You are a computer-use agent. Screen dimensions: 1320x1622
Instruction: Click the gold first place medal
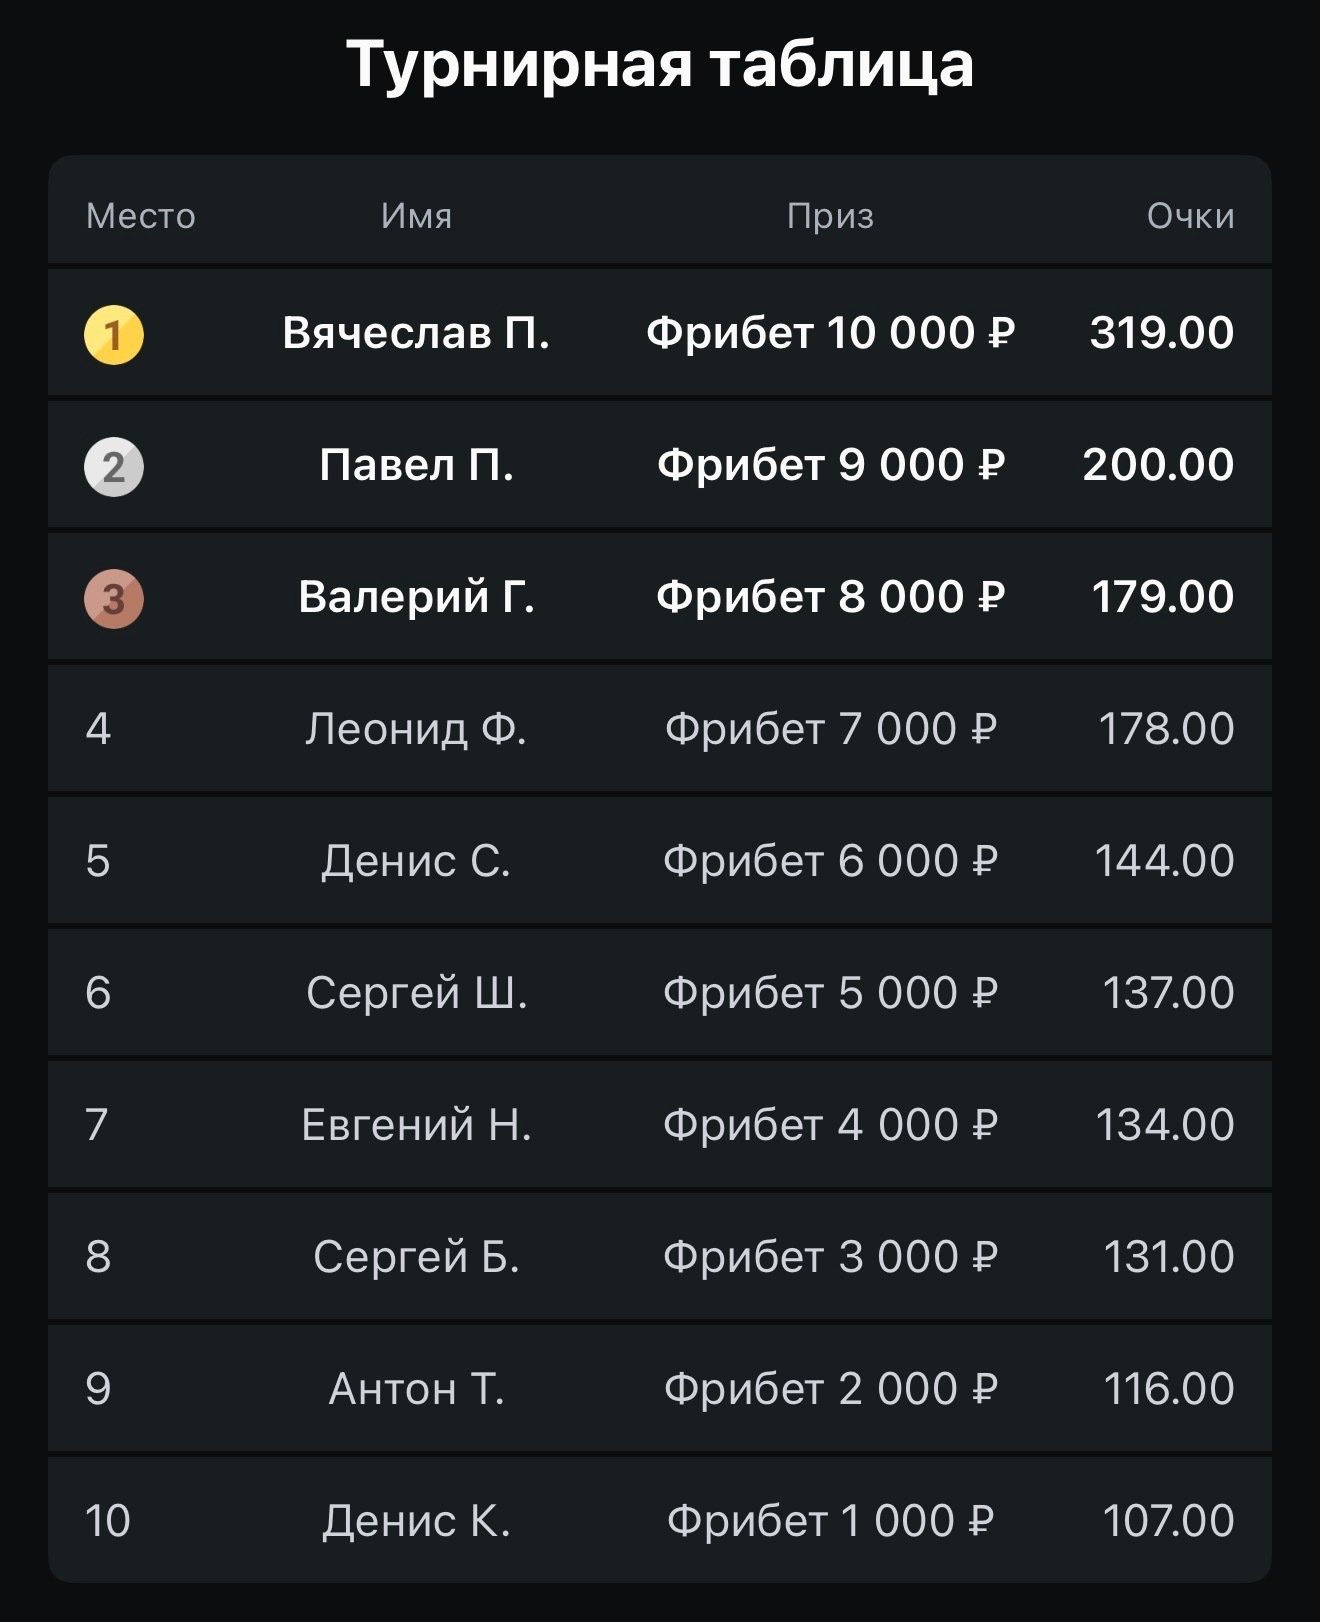[x=114, y=334]
